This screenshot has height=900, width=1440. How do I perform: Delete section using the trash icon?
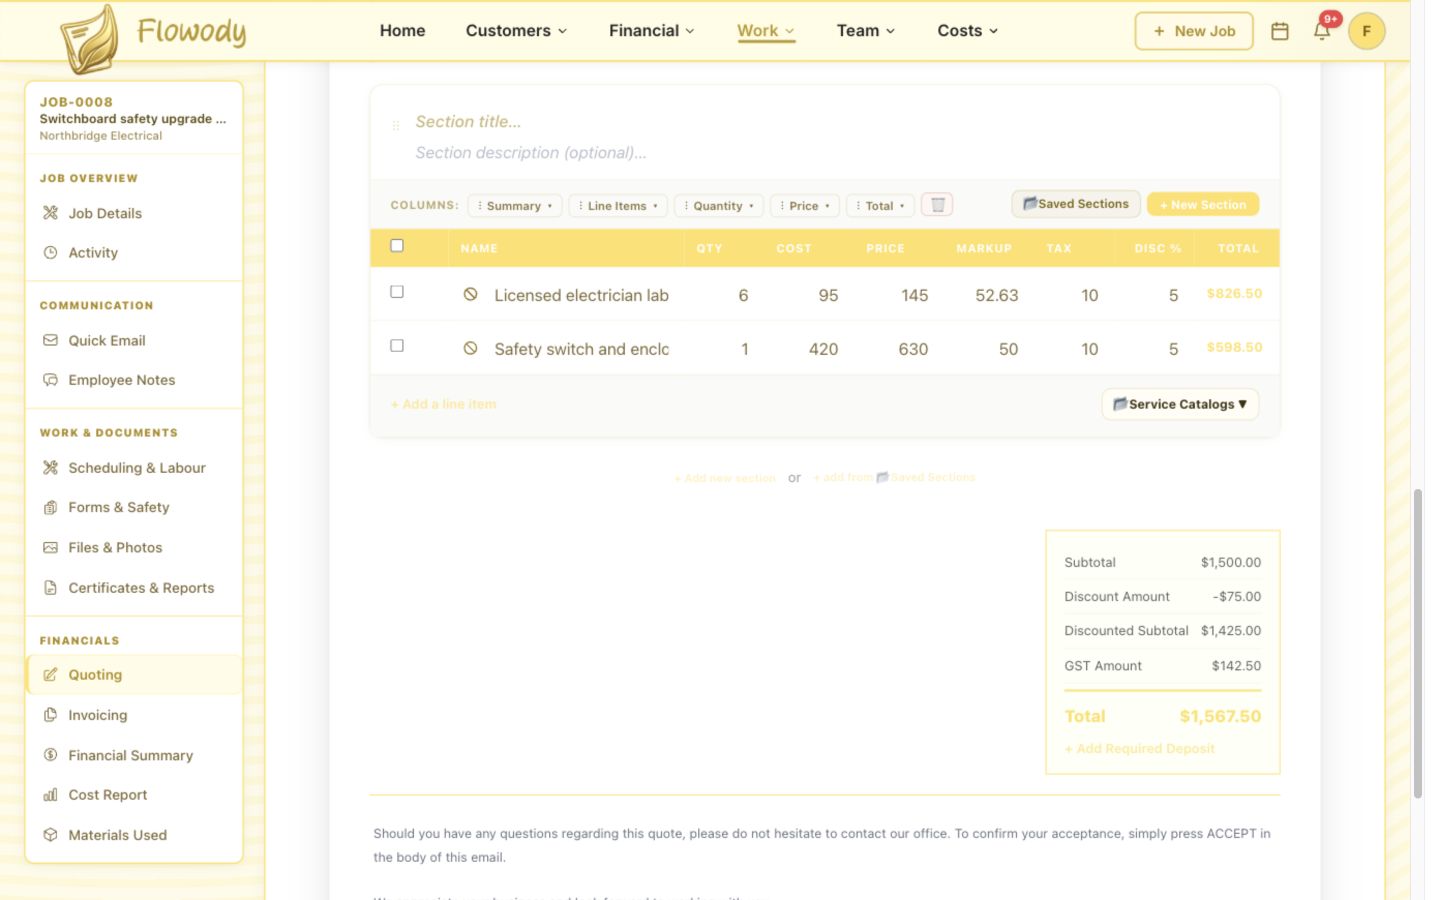937,205
